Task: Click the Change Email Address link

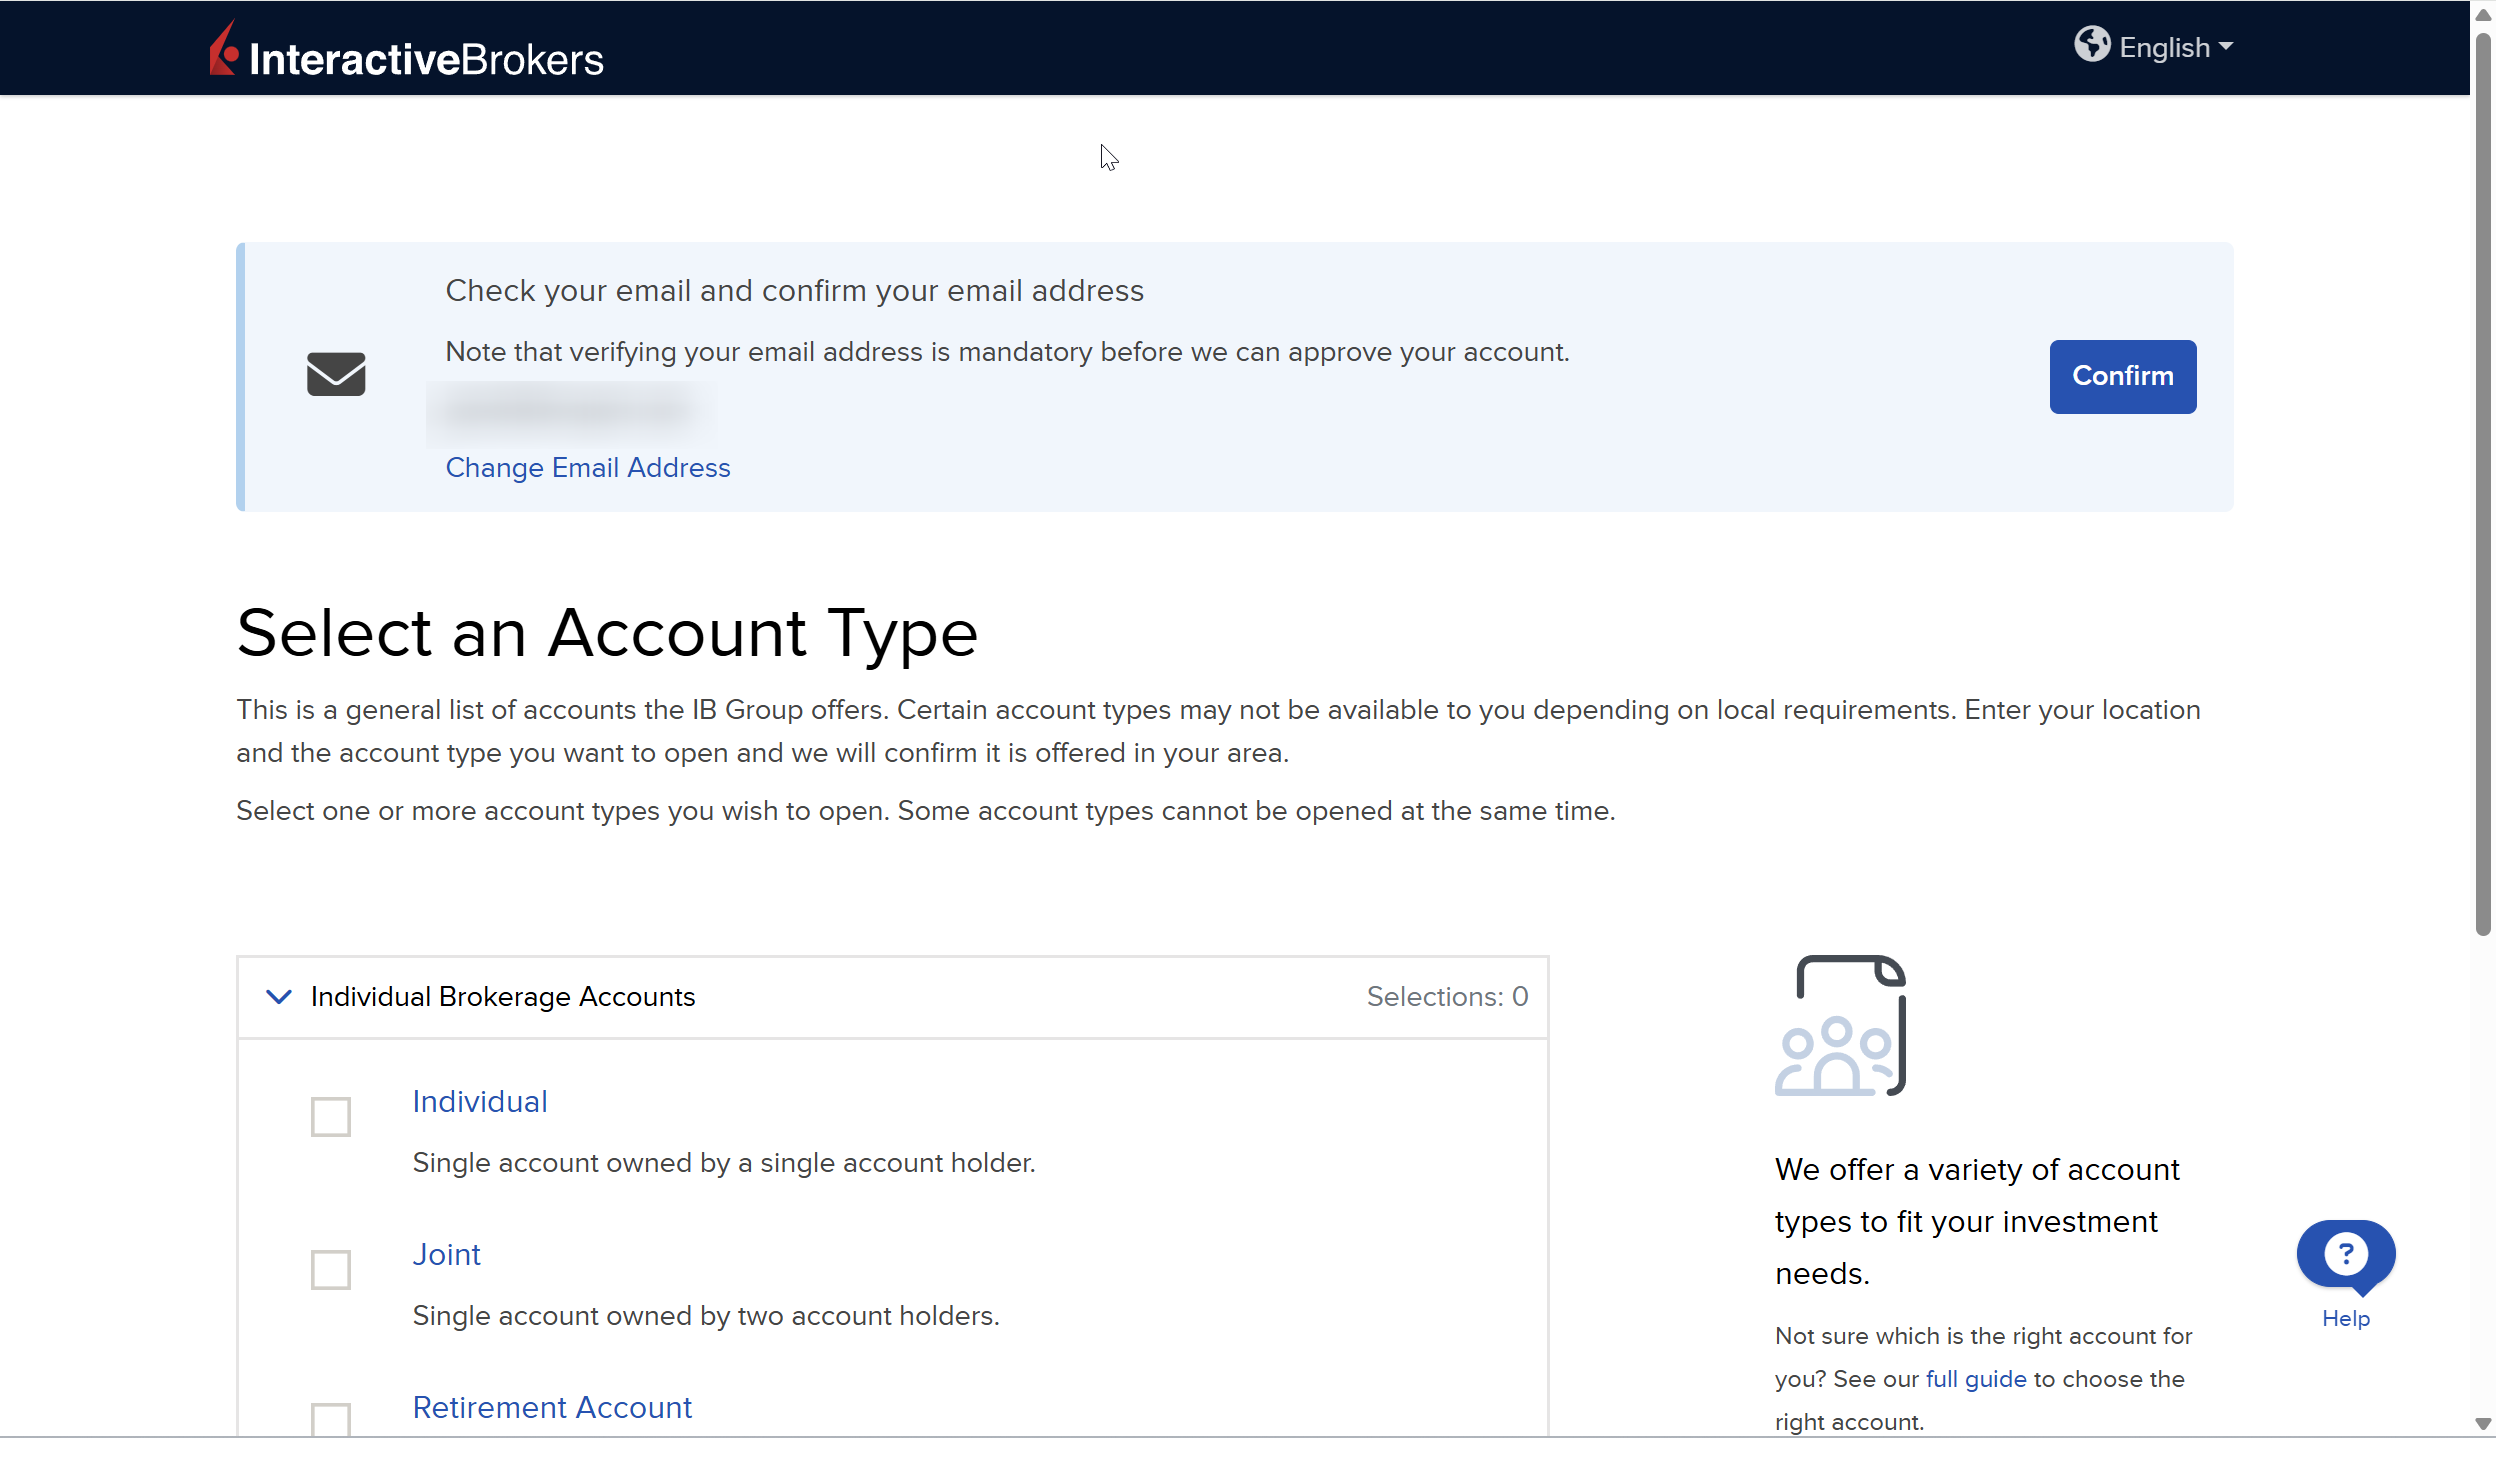Action: pos(588,468)
